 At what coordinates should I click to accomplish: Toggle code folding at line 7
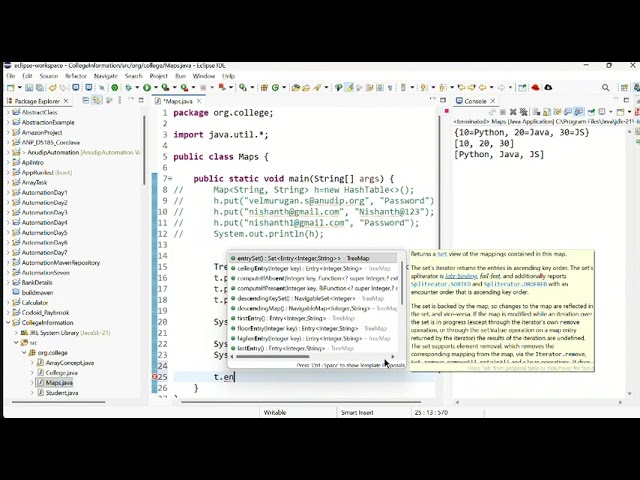(170, 179)
